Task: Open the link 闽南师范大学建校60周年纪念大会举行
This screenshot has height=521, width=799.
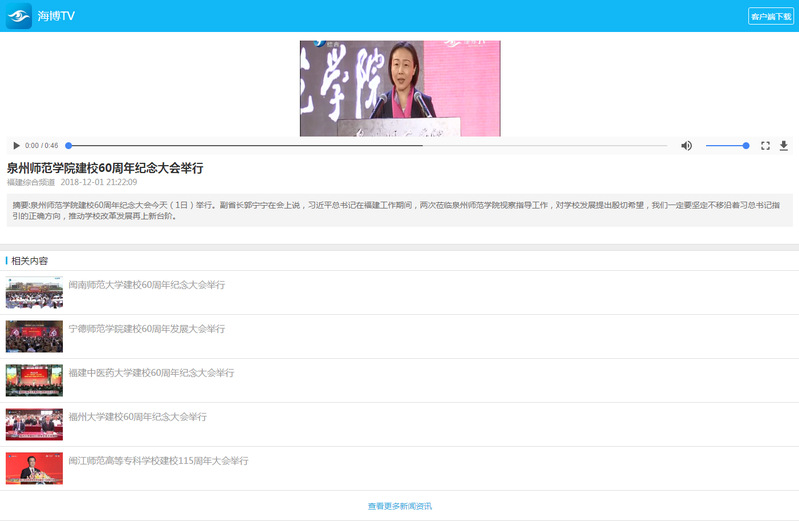Action: pos(147,285)
